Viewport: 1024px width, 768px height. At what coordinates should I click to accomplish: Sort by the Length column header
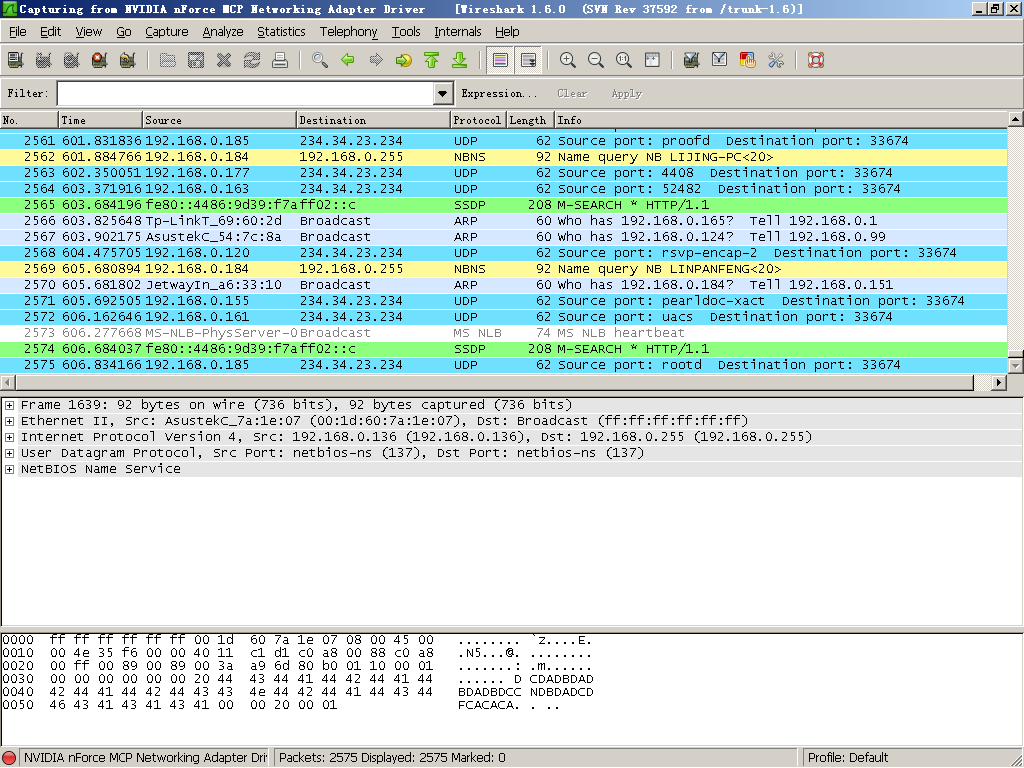point(530,120)
